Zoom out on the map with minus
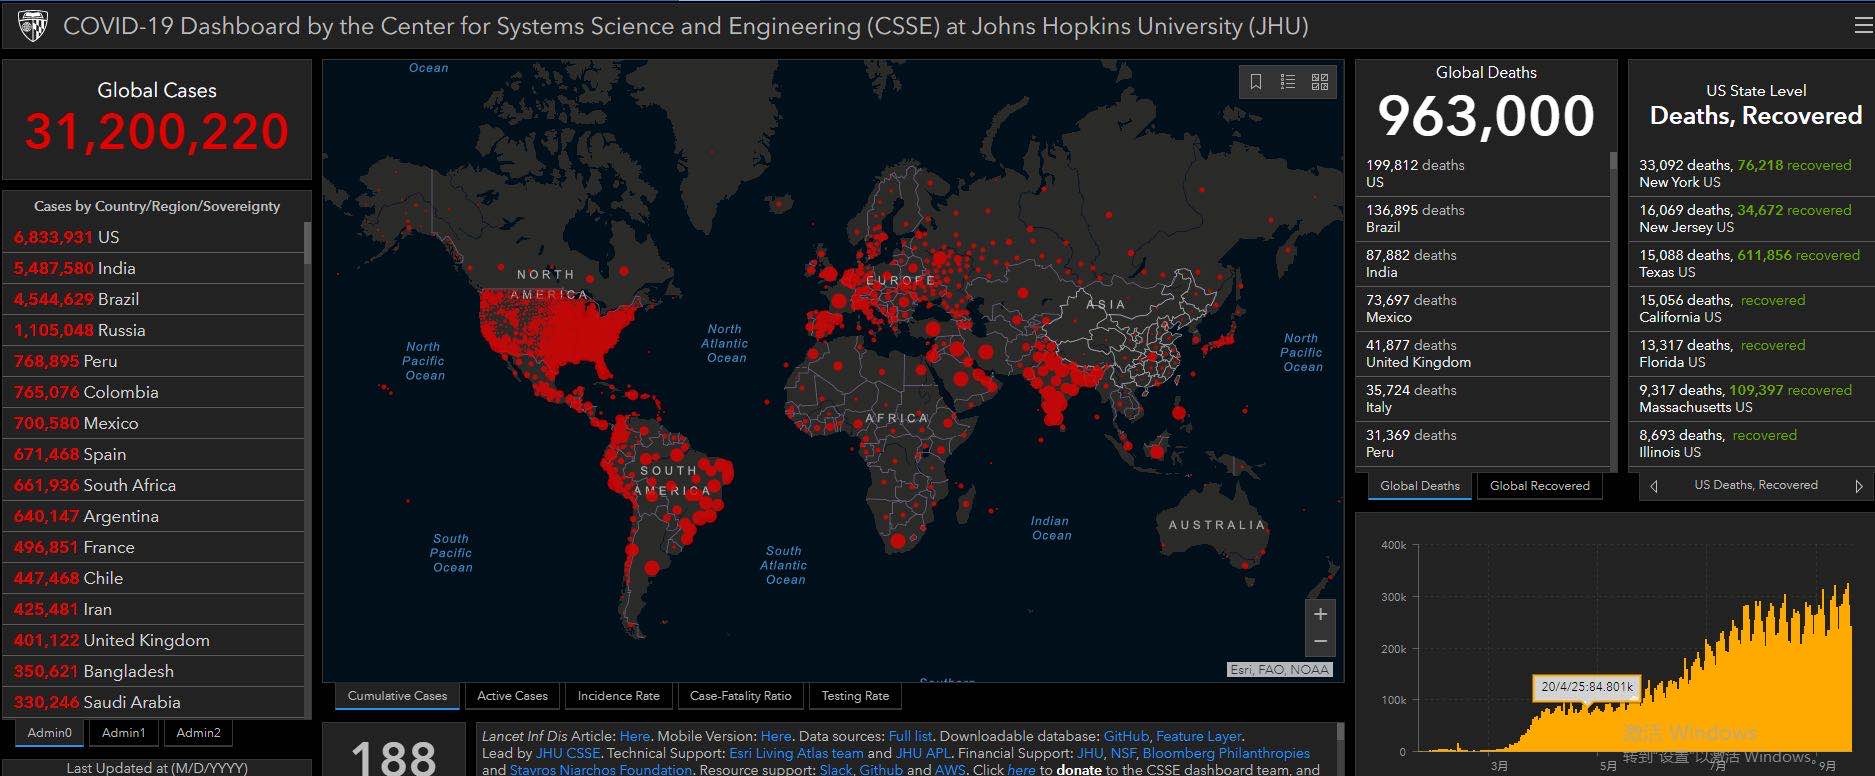Image resolution: width=1875 pixels, height=776 pixels. coord(1320,642)
